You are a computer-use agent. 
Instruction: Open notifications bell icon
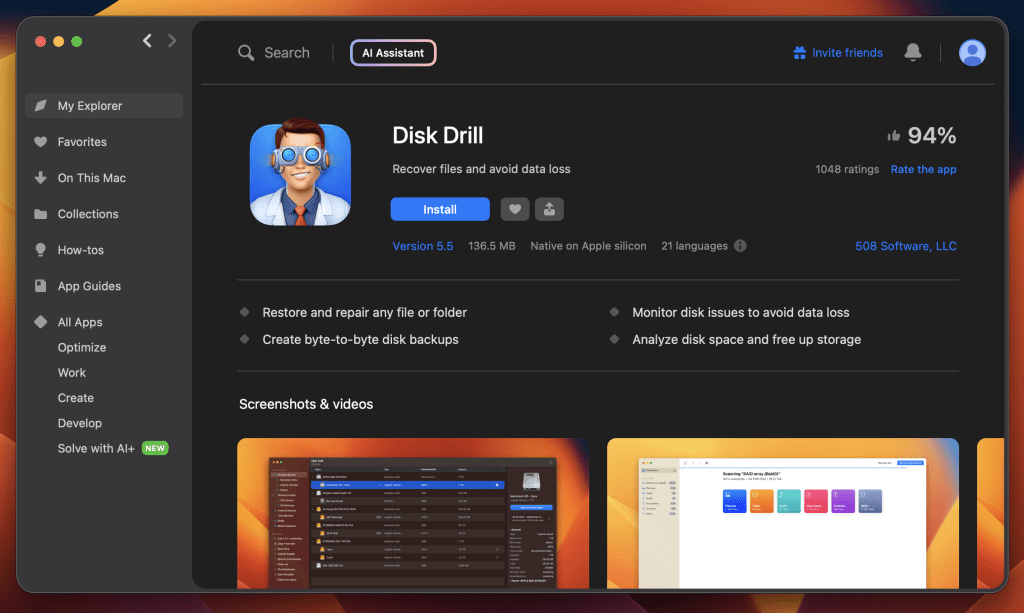tap(913, 52)
